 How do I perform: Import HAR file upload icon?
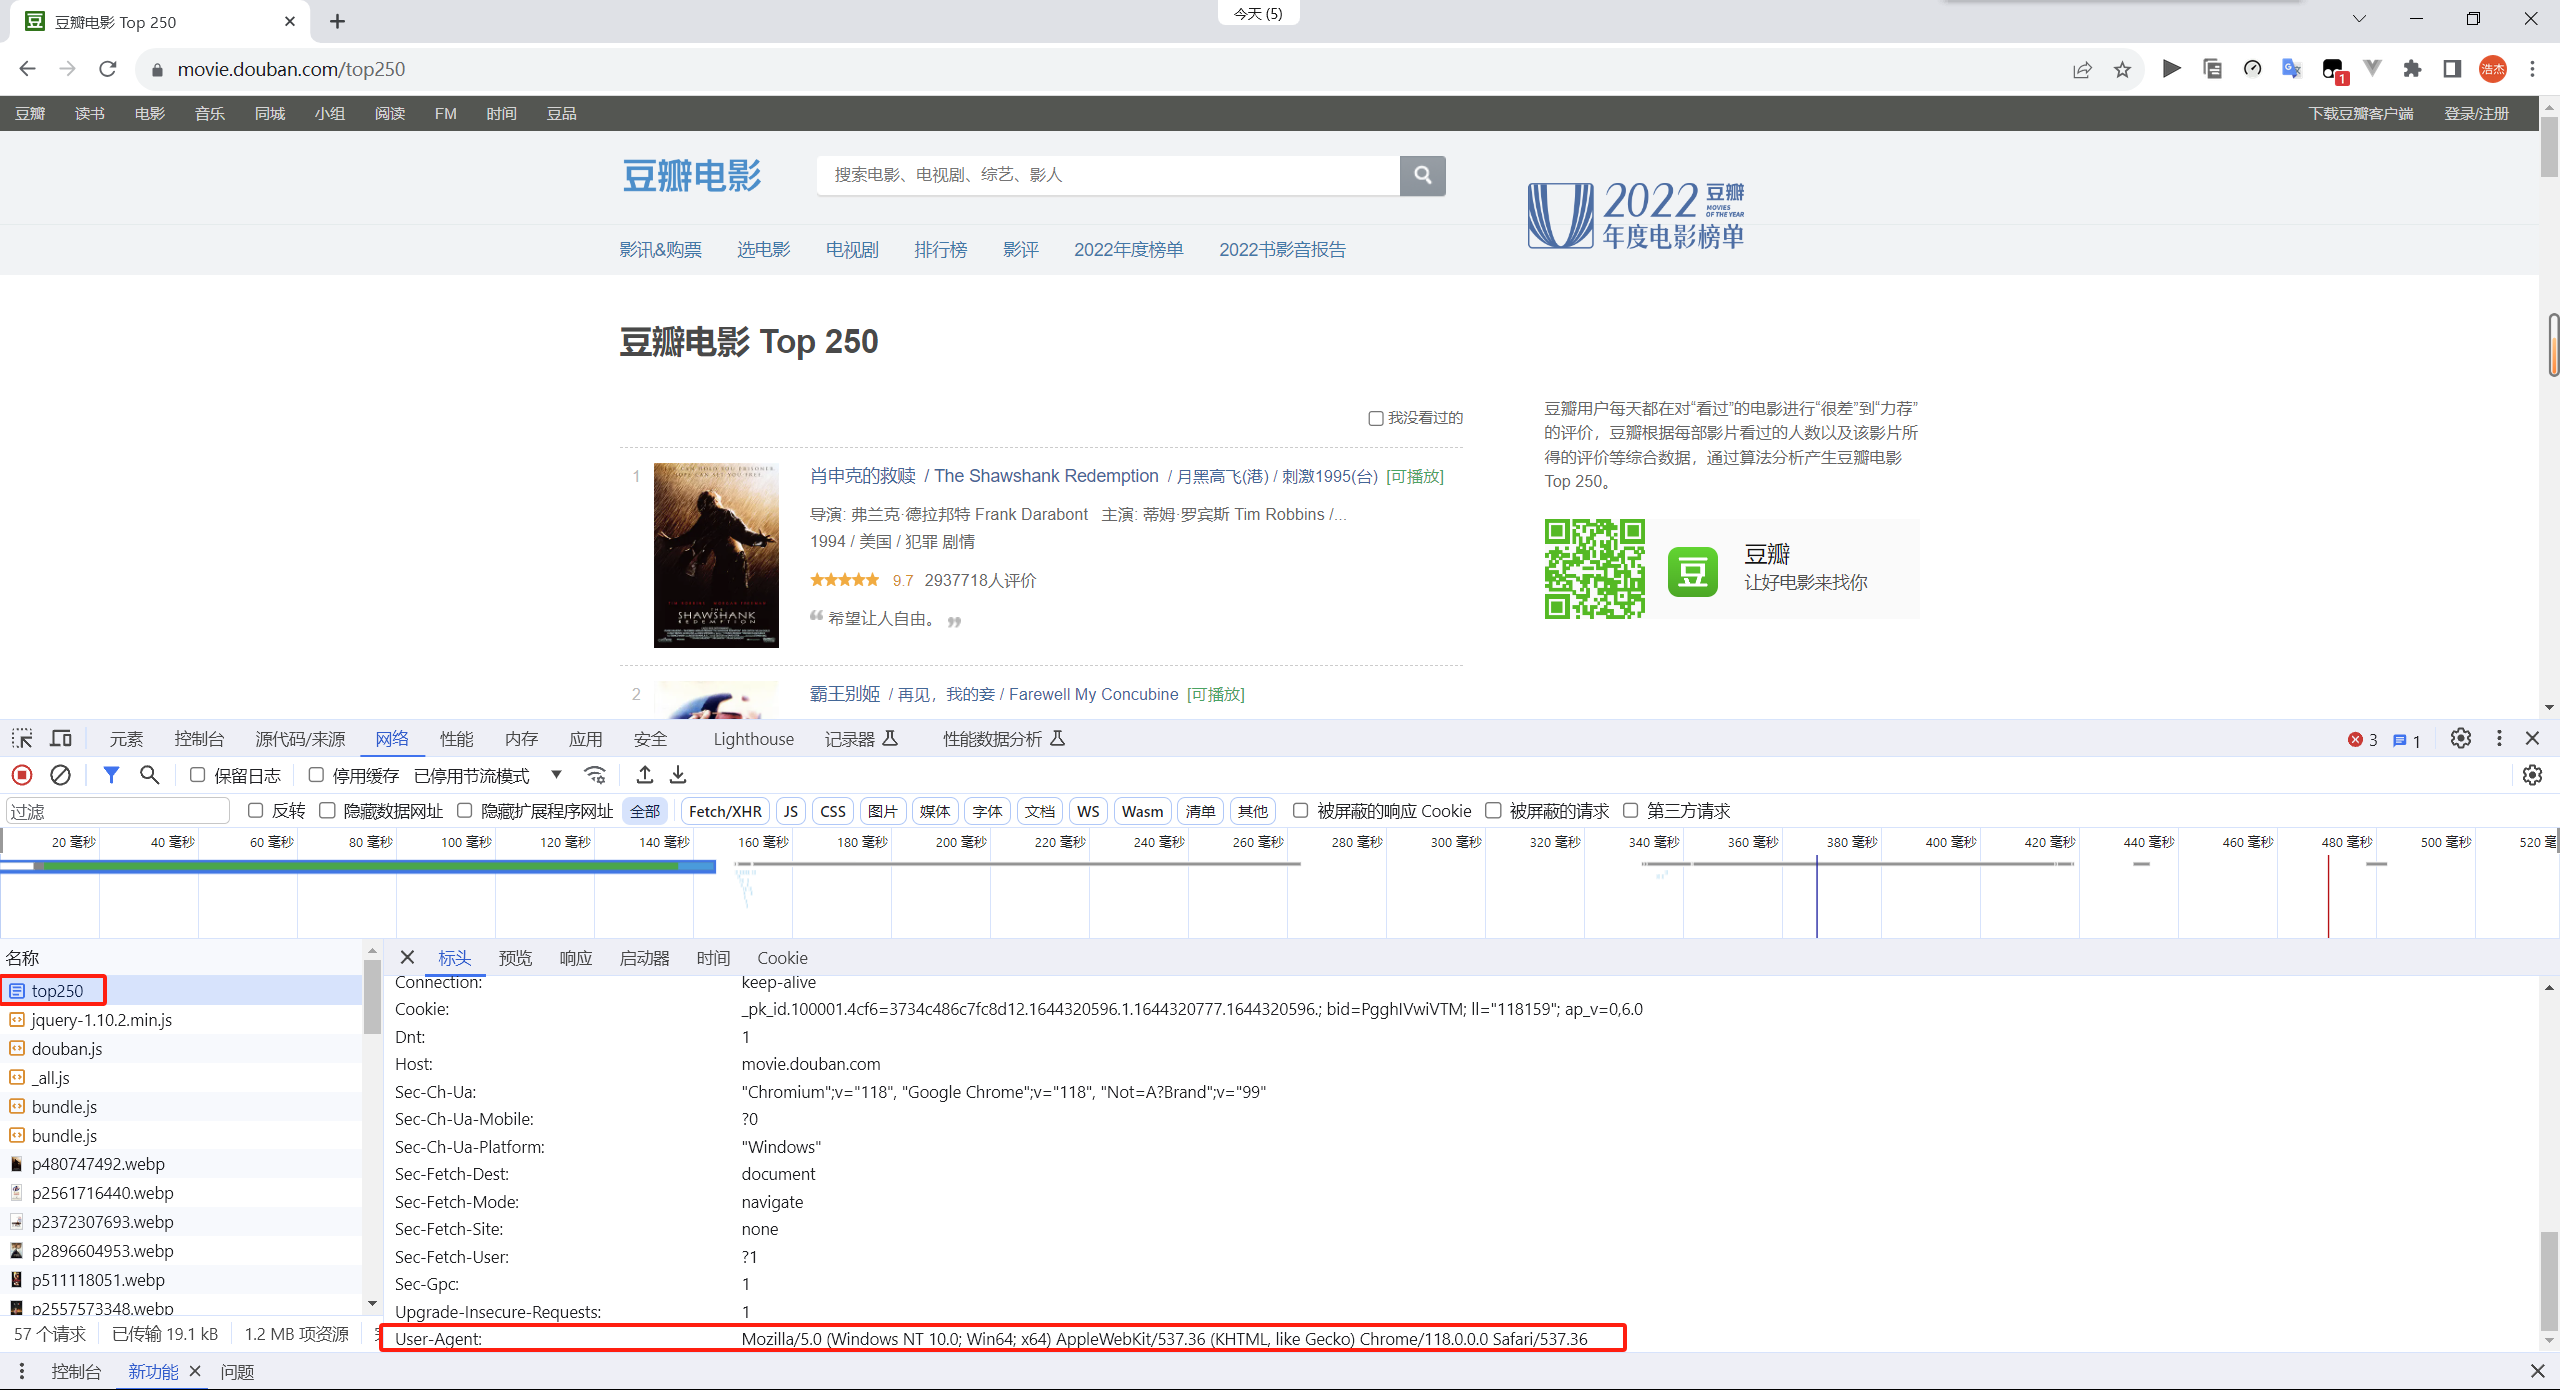645,775
